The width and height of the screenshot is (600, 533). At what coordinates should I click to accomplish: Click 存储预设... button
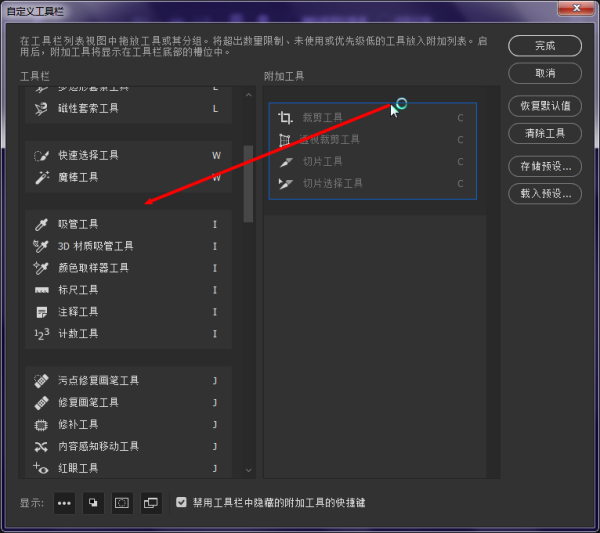545,166
